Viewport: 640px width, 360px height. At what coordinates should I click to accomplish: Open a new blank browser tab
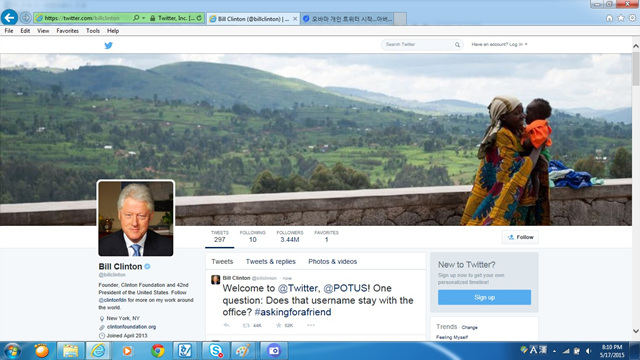(x=400, y=19)
